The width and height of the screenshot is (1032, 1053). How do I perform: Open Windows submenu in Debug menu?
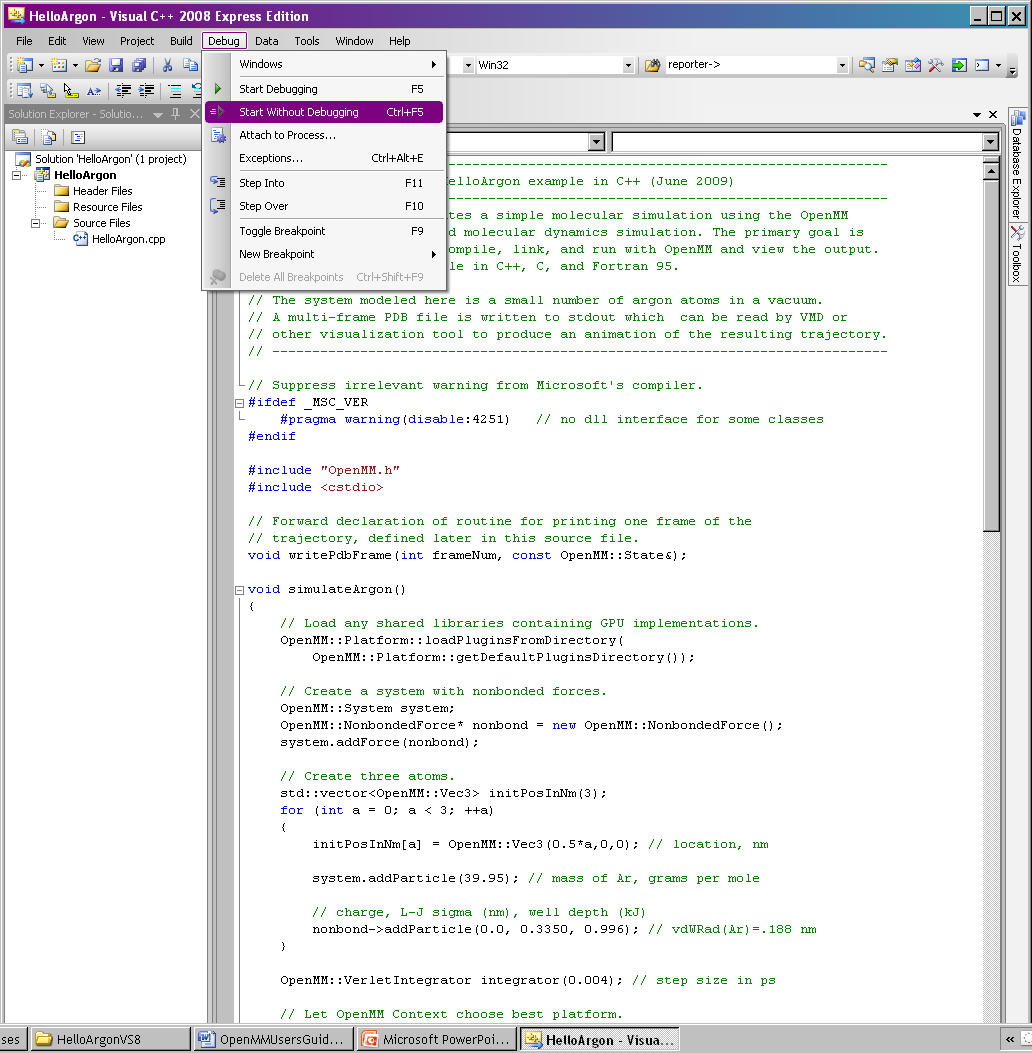[x=324, y=64]
